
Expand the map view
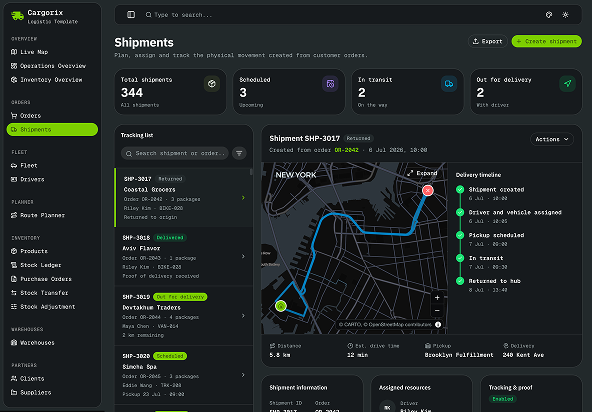point(422,173)
